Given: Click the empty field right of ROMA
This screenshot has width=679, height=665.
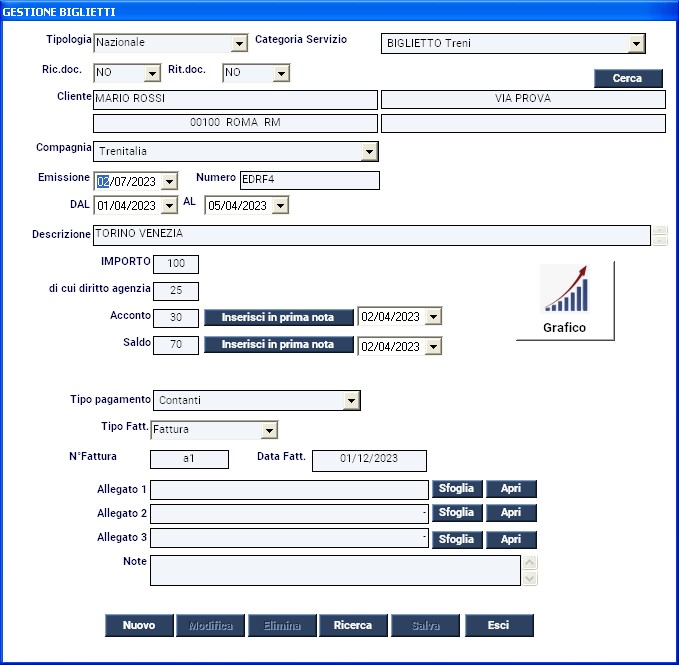Looking at the screenshot, I should 523,123.
